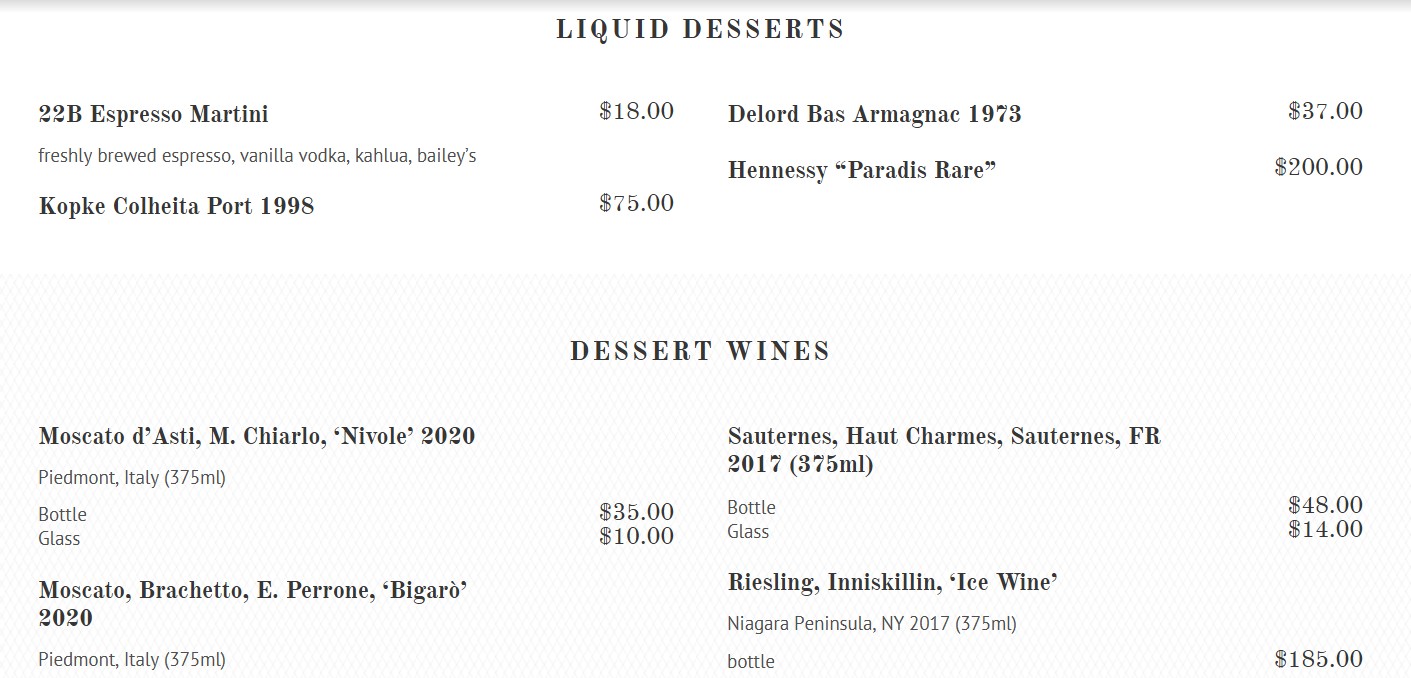The image size is (1411, 678).
Task: Click the Dessert Wines section heading
Action: (700, 352)
